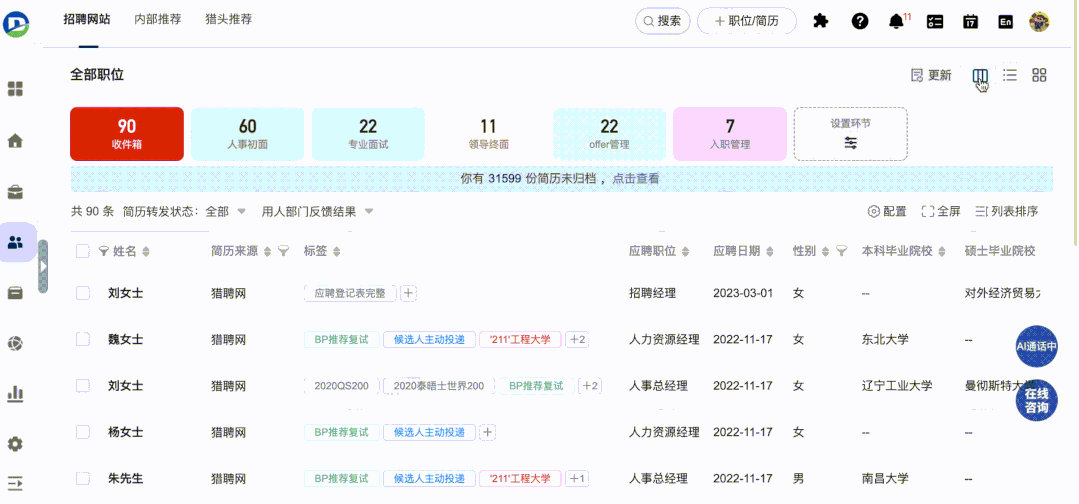Open 用人部门反馈结果 dropdown

[317, 211]
